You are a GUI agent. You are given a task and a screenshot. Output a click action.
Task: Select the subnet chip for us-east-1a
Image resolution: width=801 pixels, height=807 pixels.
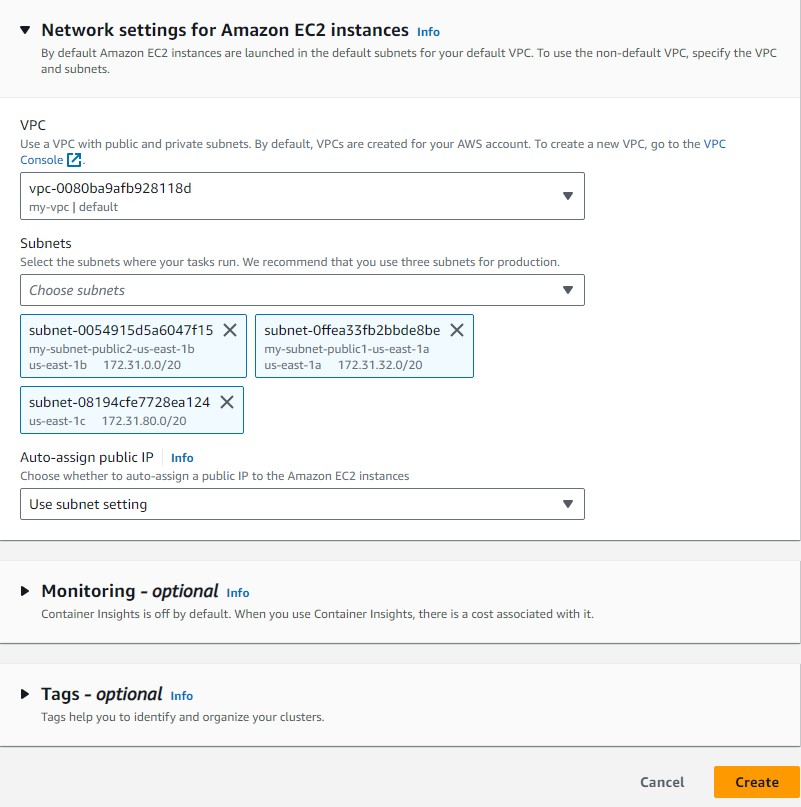point(355,346)
